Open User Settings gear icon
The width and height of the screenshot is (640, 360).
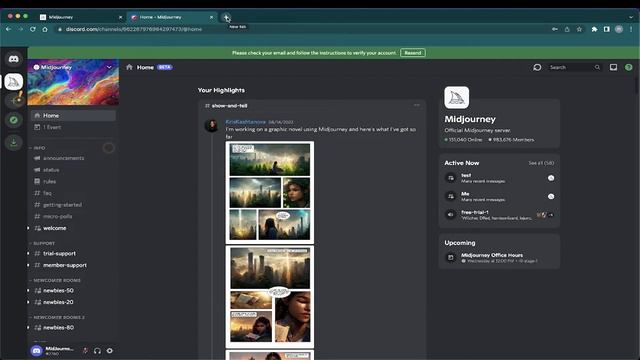[109, 351]
